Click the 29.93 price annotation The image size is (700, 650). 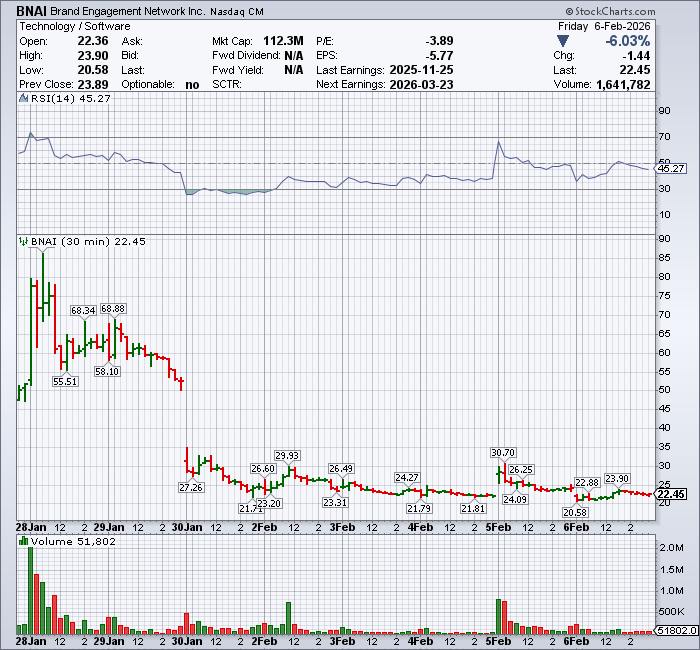(288, 455)
